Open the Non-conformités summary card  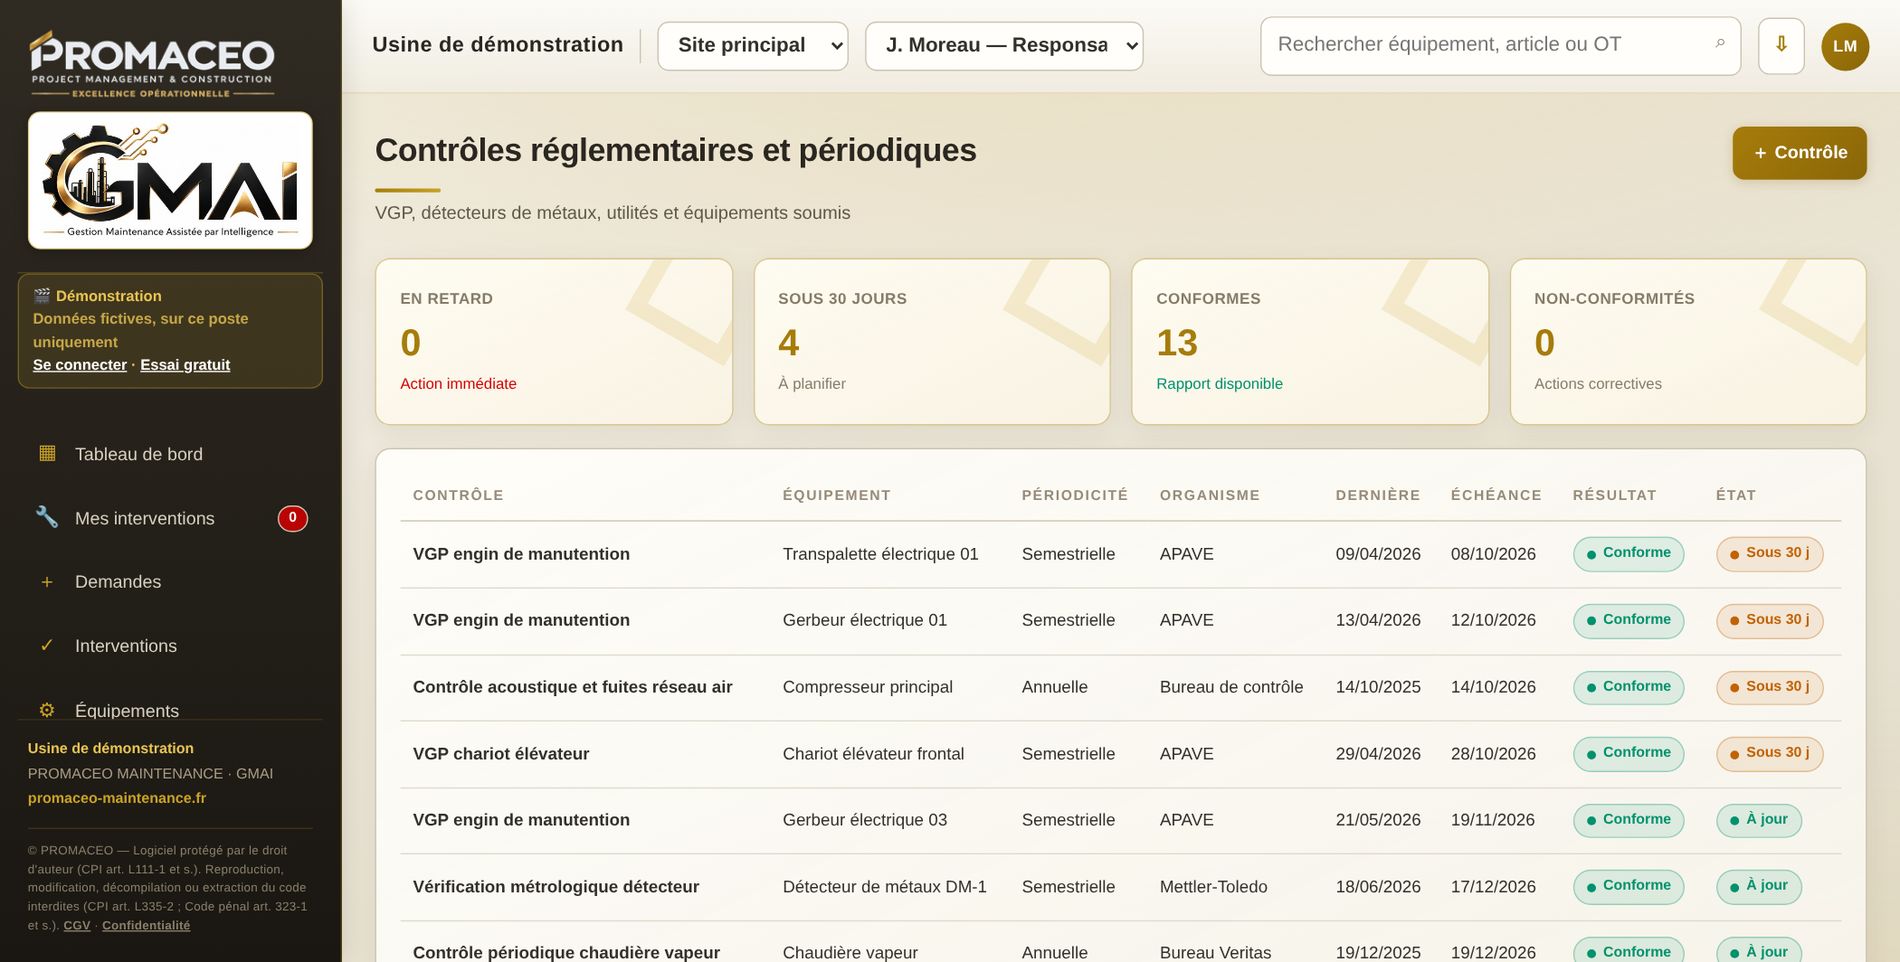1688,342
